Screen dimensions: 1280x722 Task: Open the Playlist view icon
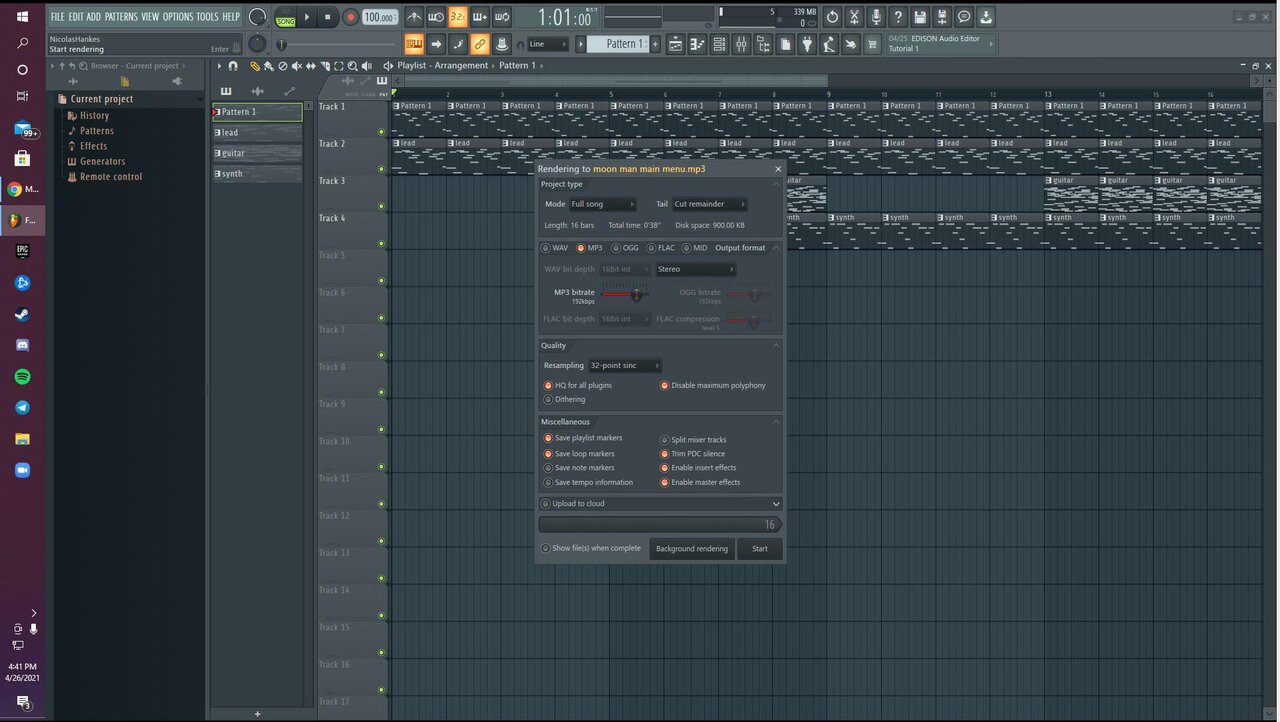pyautogui.click(x=675, y=44)
